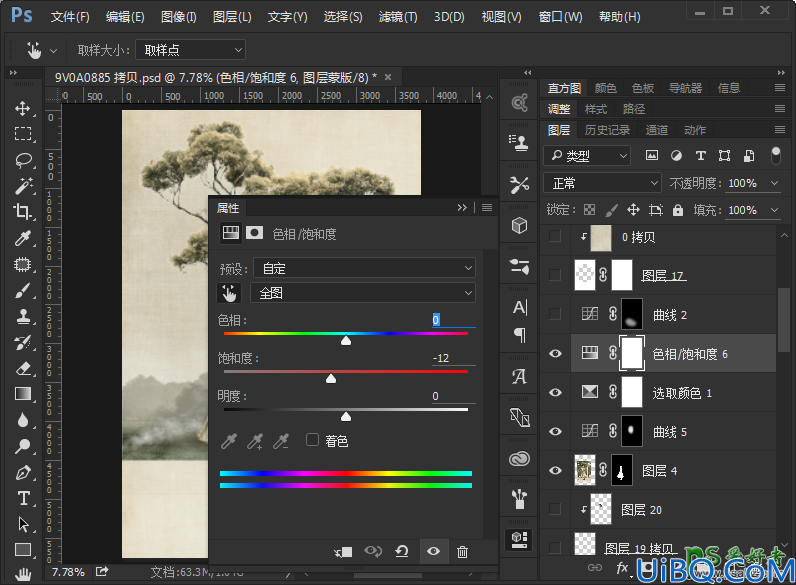Toggle adjustment layer visibility in Properties panel
This screenshot has height=585, width=796.
click(434, 551)
